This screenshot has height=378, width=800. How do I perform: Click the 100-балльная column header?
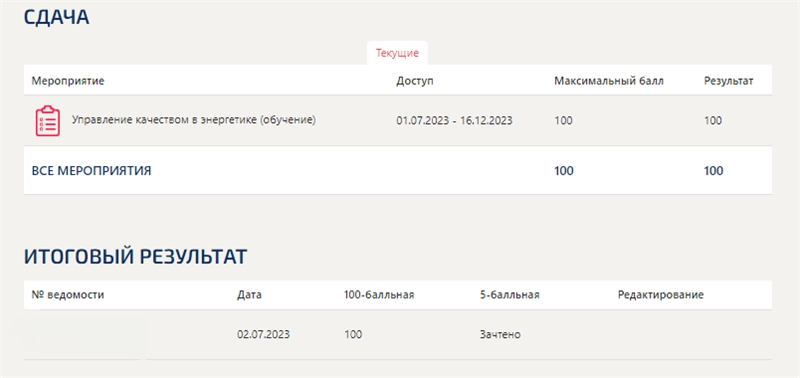379,295
